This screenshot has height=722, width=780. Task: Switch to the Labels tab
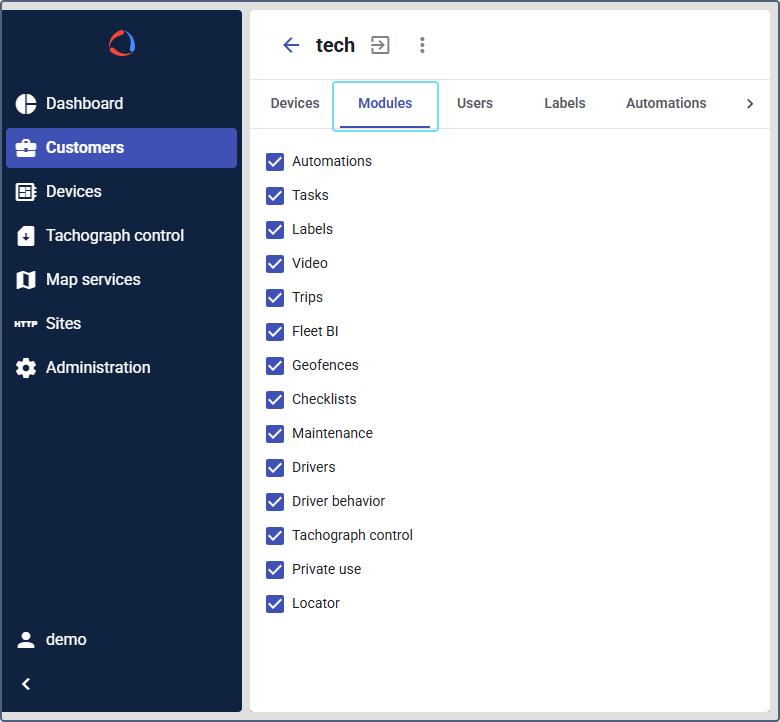pos(564,104)
